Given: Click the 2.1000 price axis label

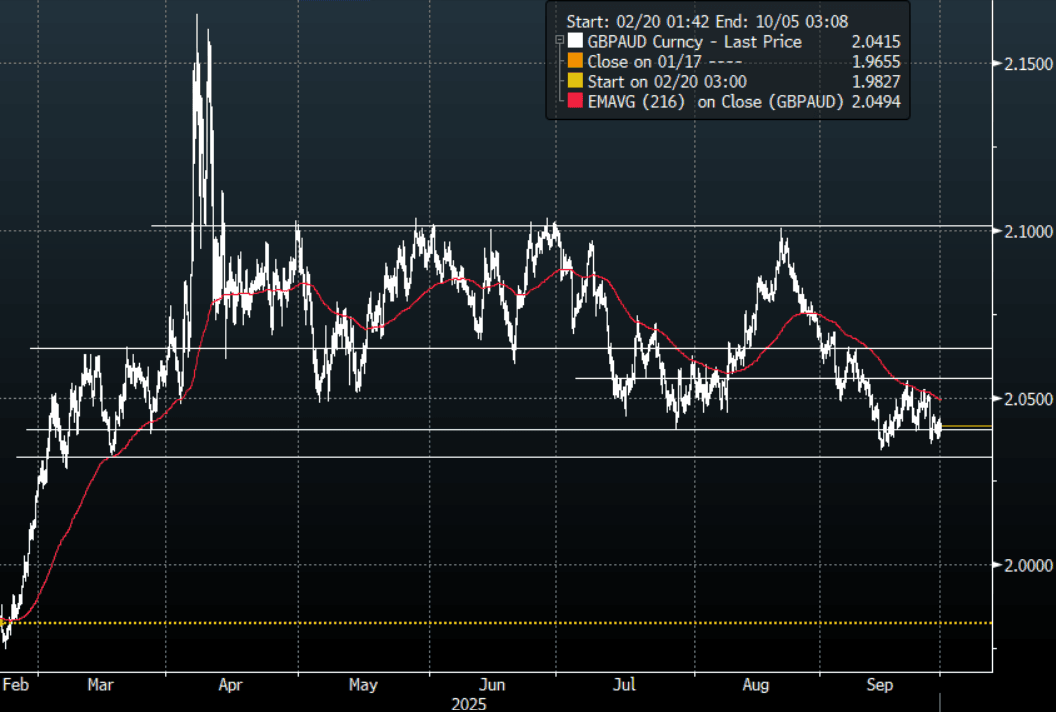Looking at the screenshot, I should (x=1027, y=231).
